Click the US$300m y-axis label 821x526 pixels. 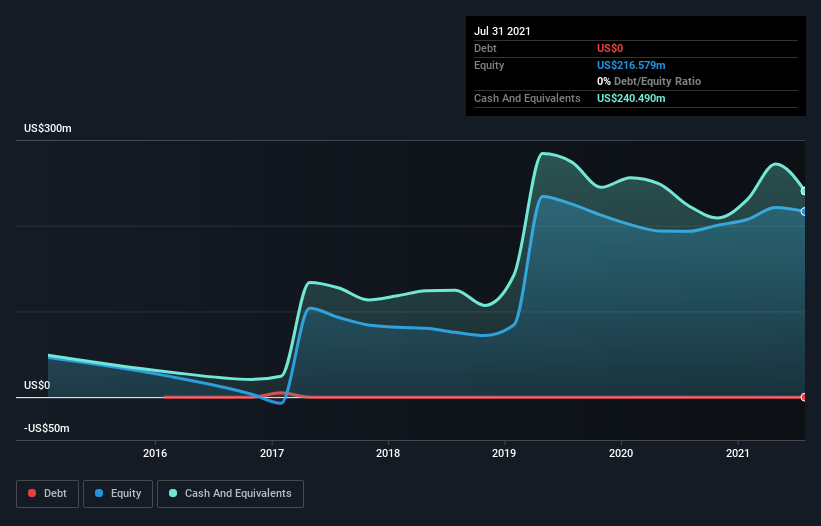point(48,128)
